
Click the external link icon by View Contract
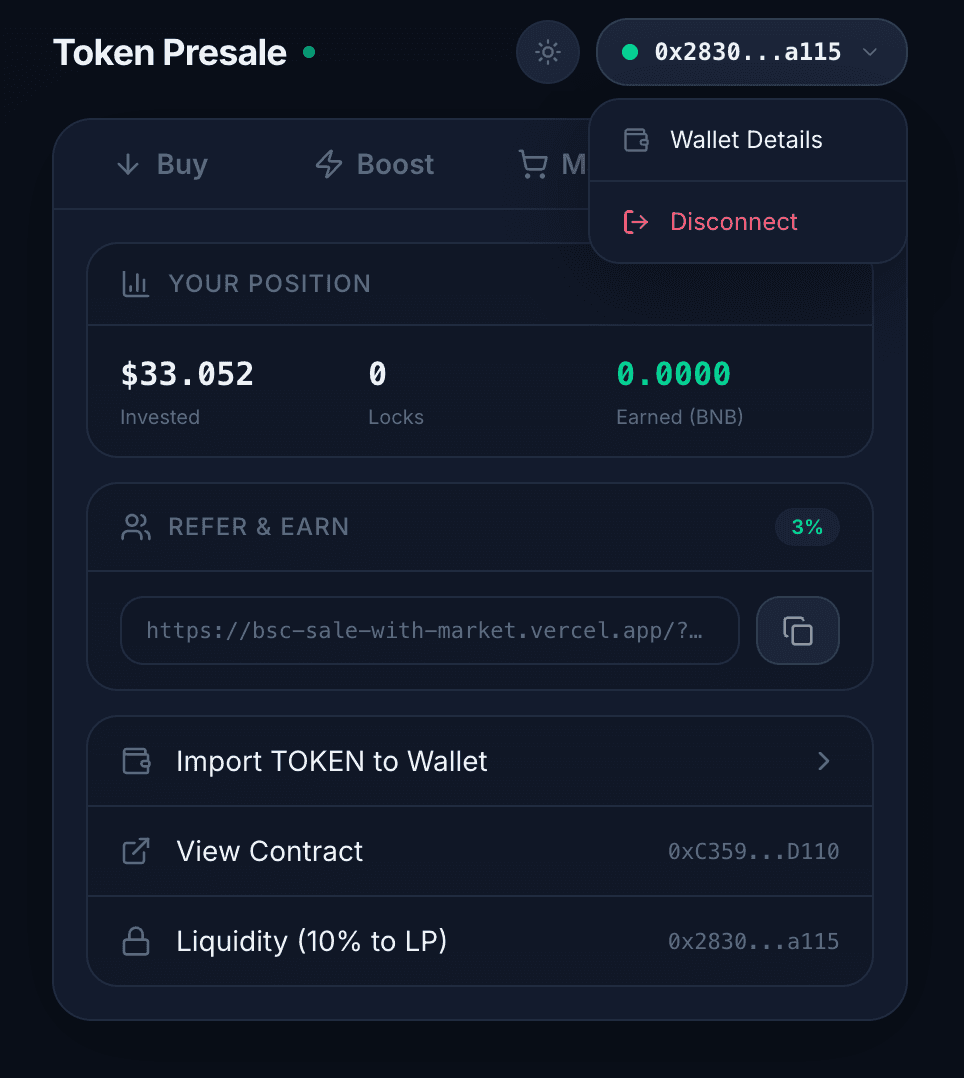tap(135, 851)
